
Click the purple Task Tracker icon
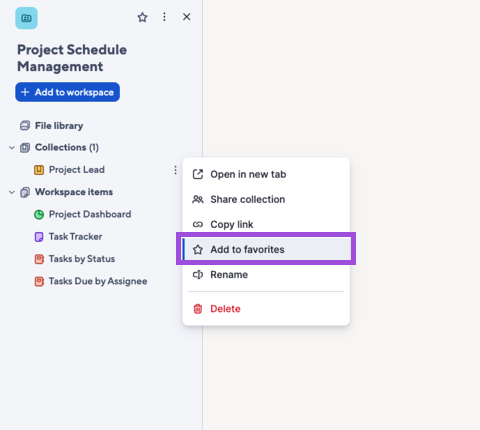point(39,237)
